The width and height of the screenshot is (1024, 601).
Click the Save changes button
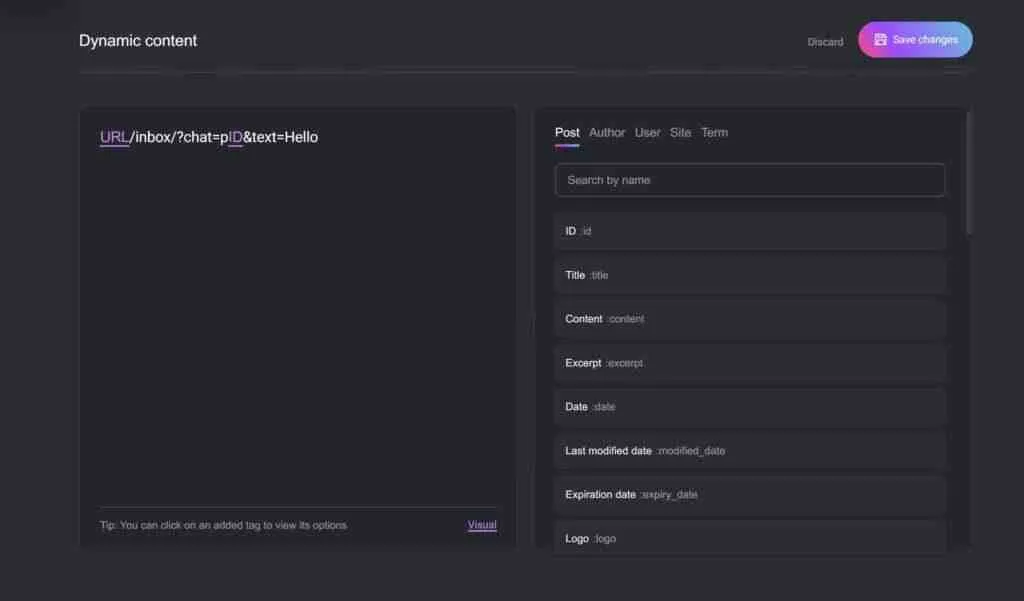[x=915, y=40]
